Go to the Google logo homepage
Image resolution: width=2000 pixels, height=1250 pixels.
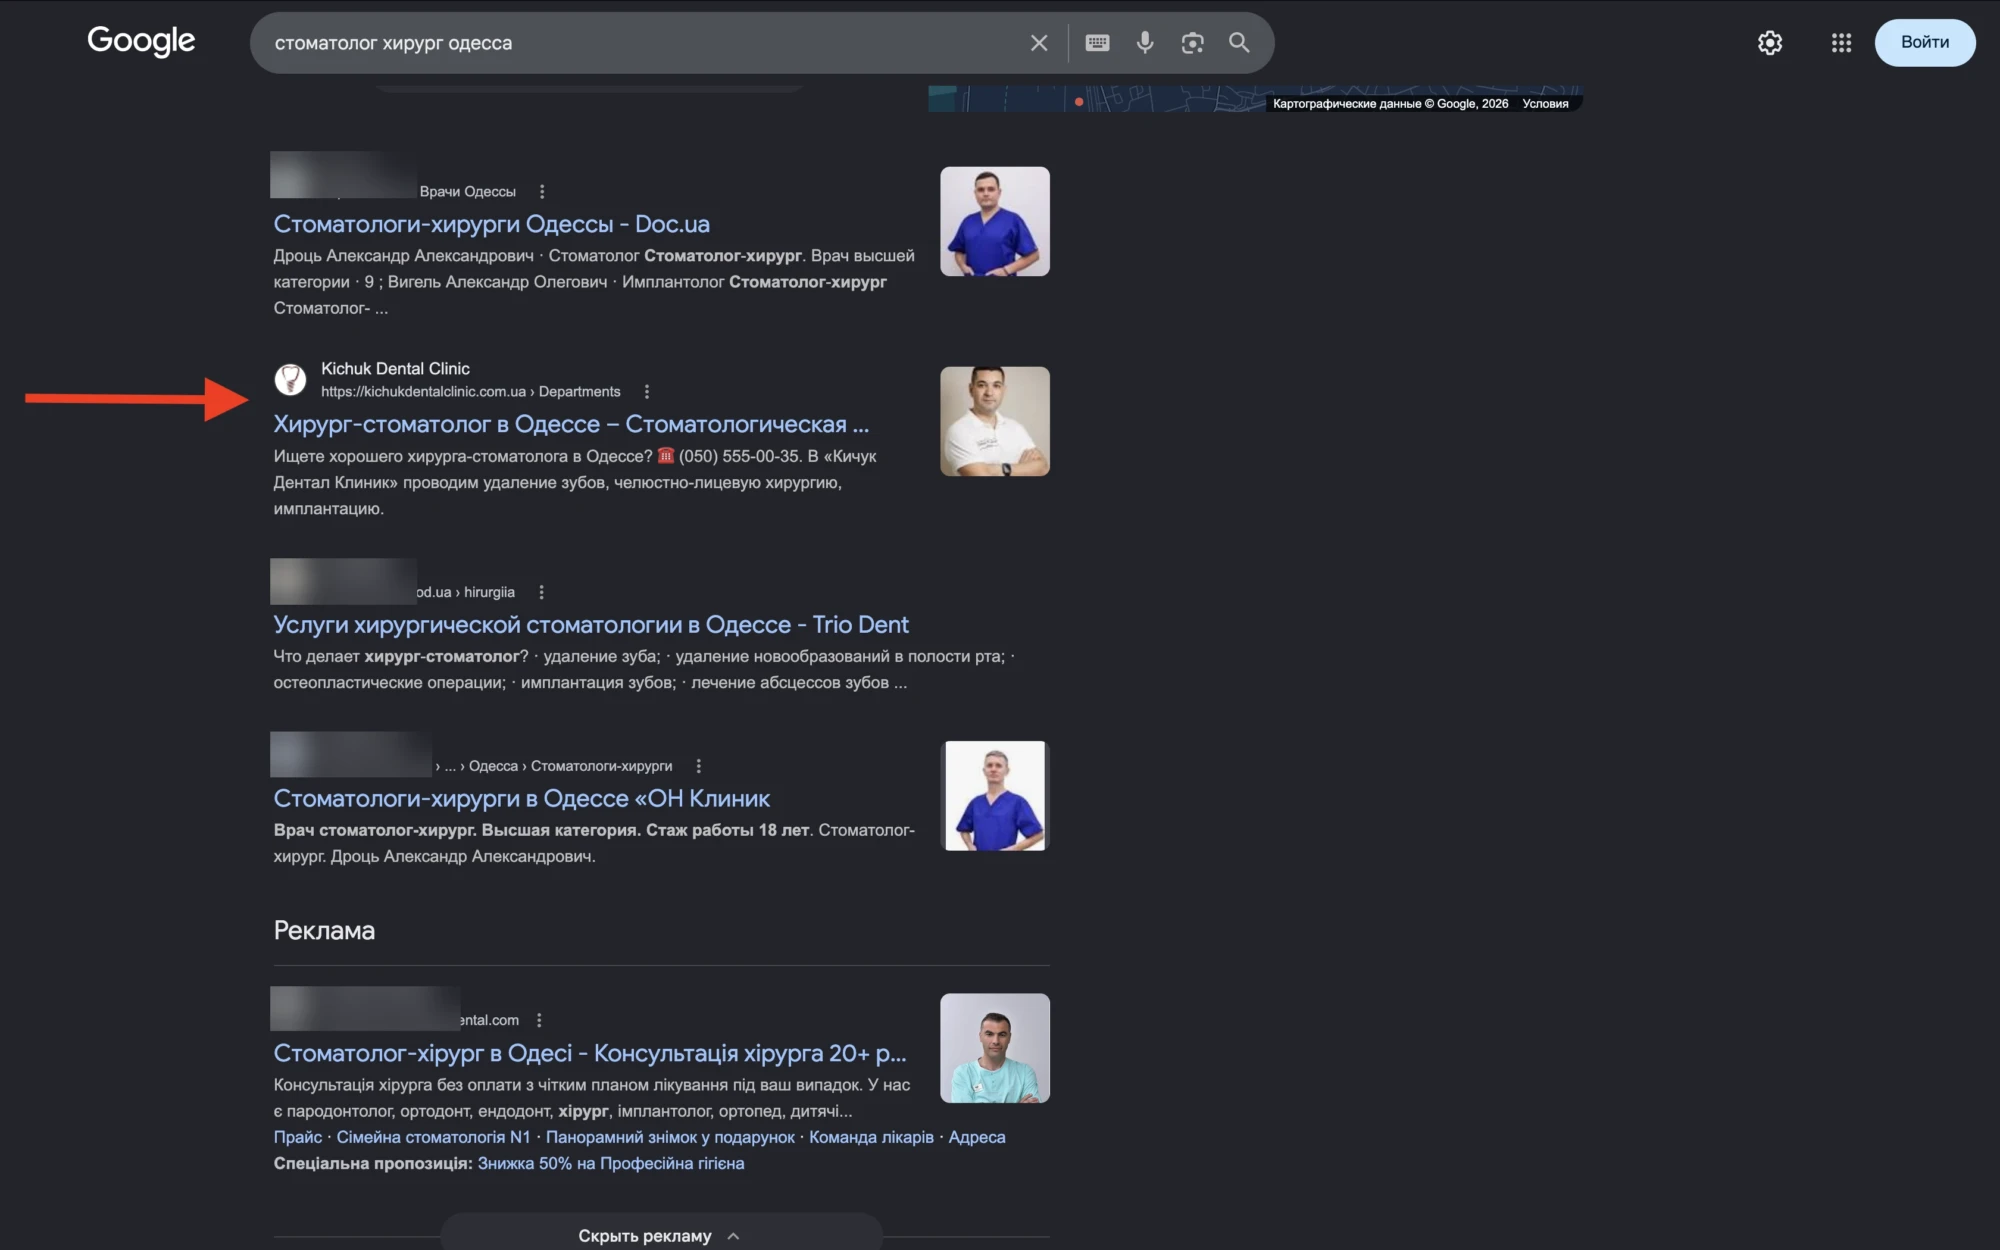pyautogui.click(x=141, y=42)
